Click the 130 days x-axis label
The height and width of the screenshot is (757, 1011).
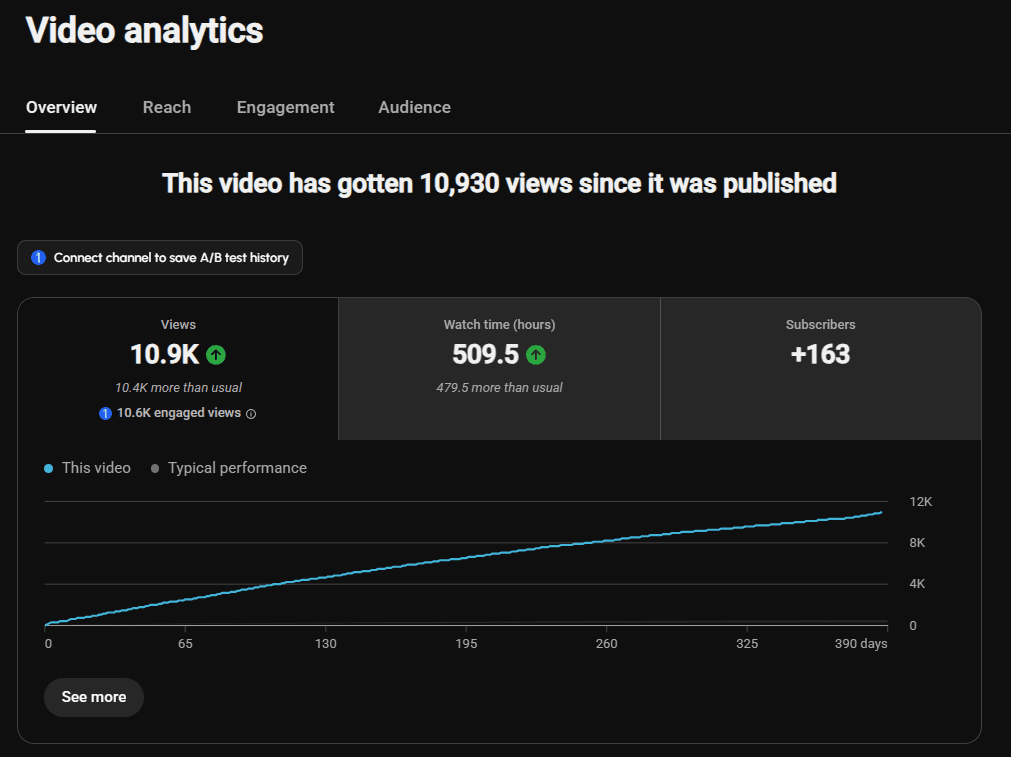coord(326,644)
